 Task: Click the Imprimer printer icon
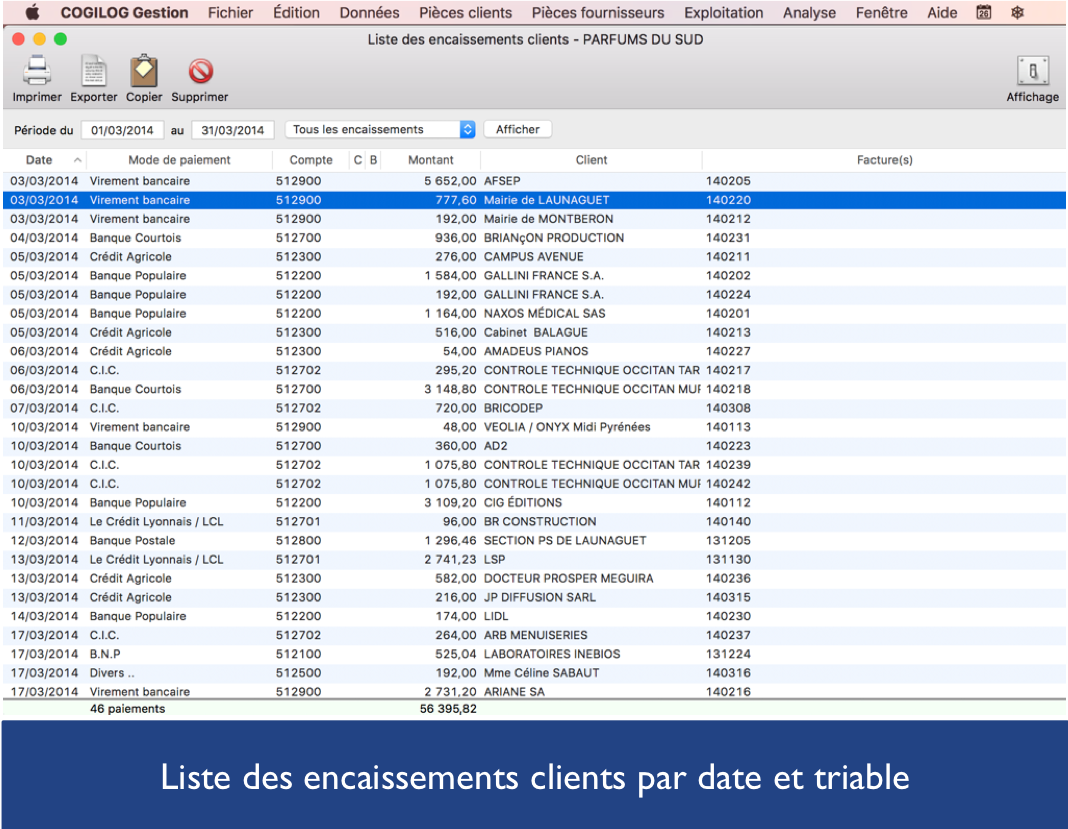[37, 71]
